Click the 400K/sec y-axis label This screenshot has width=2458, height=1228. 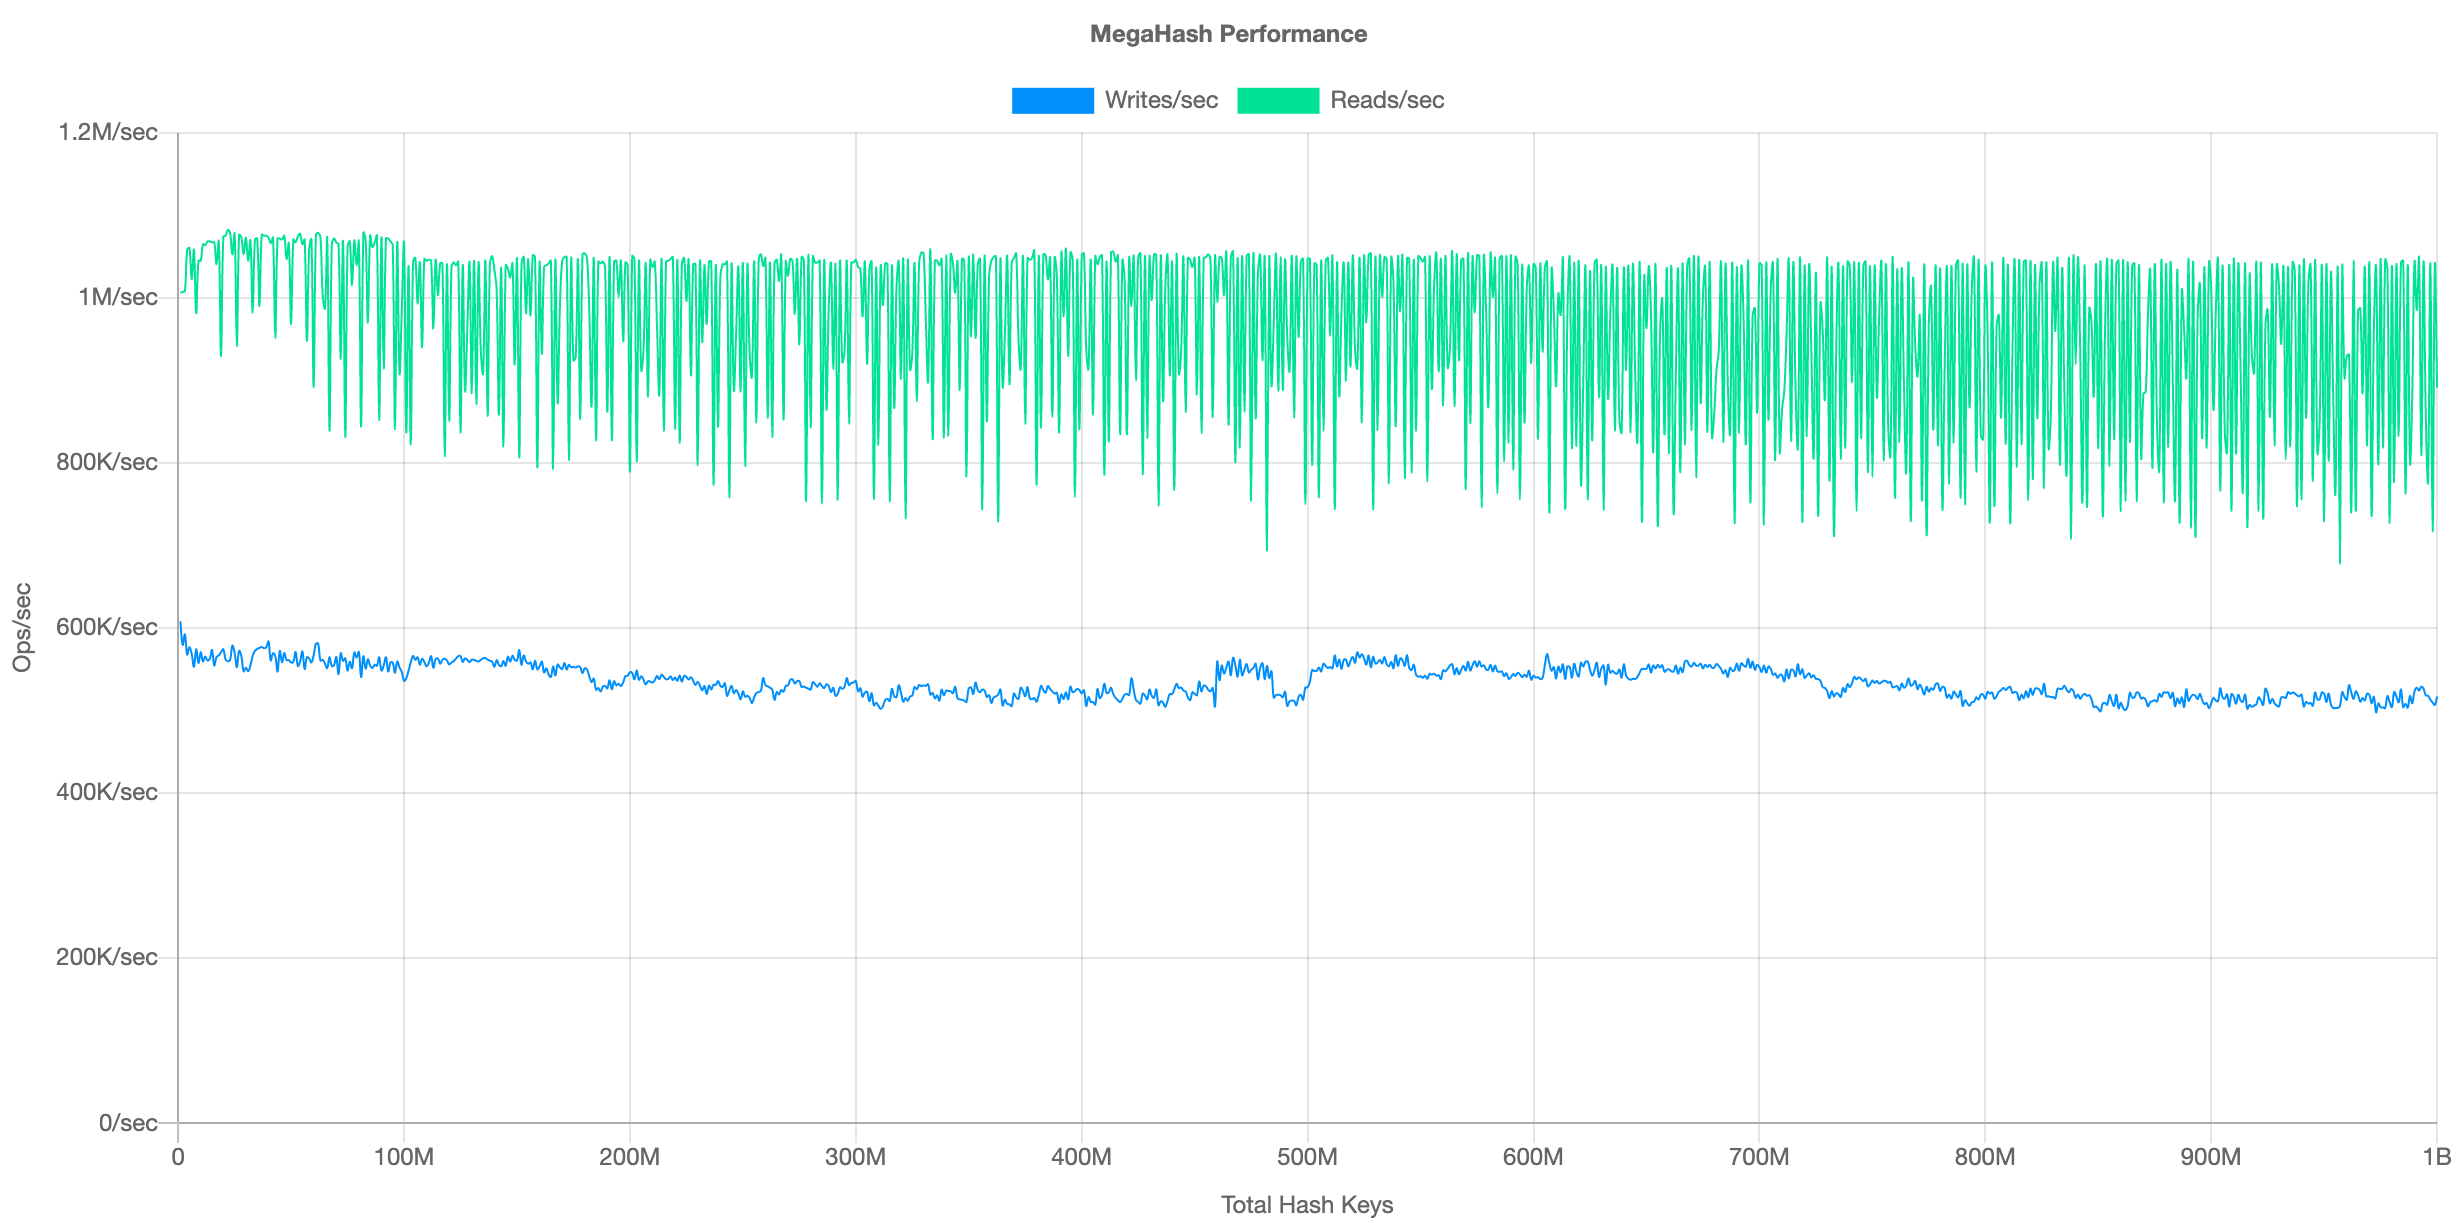pos(107,792)
